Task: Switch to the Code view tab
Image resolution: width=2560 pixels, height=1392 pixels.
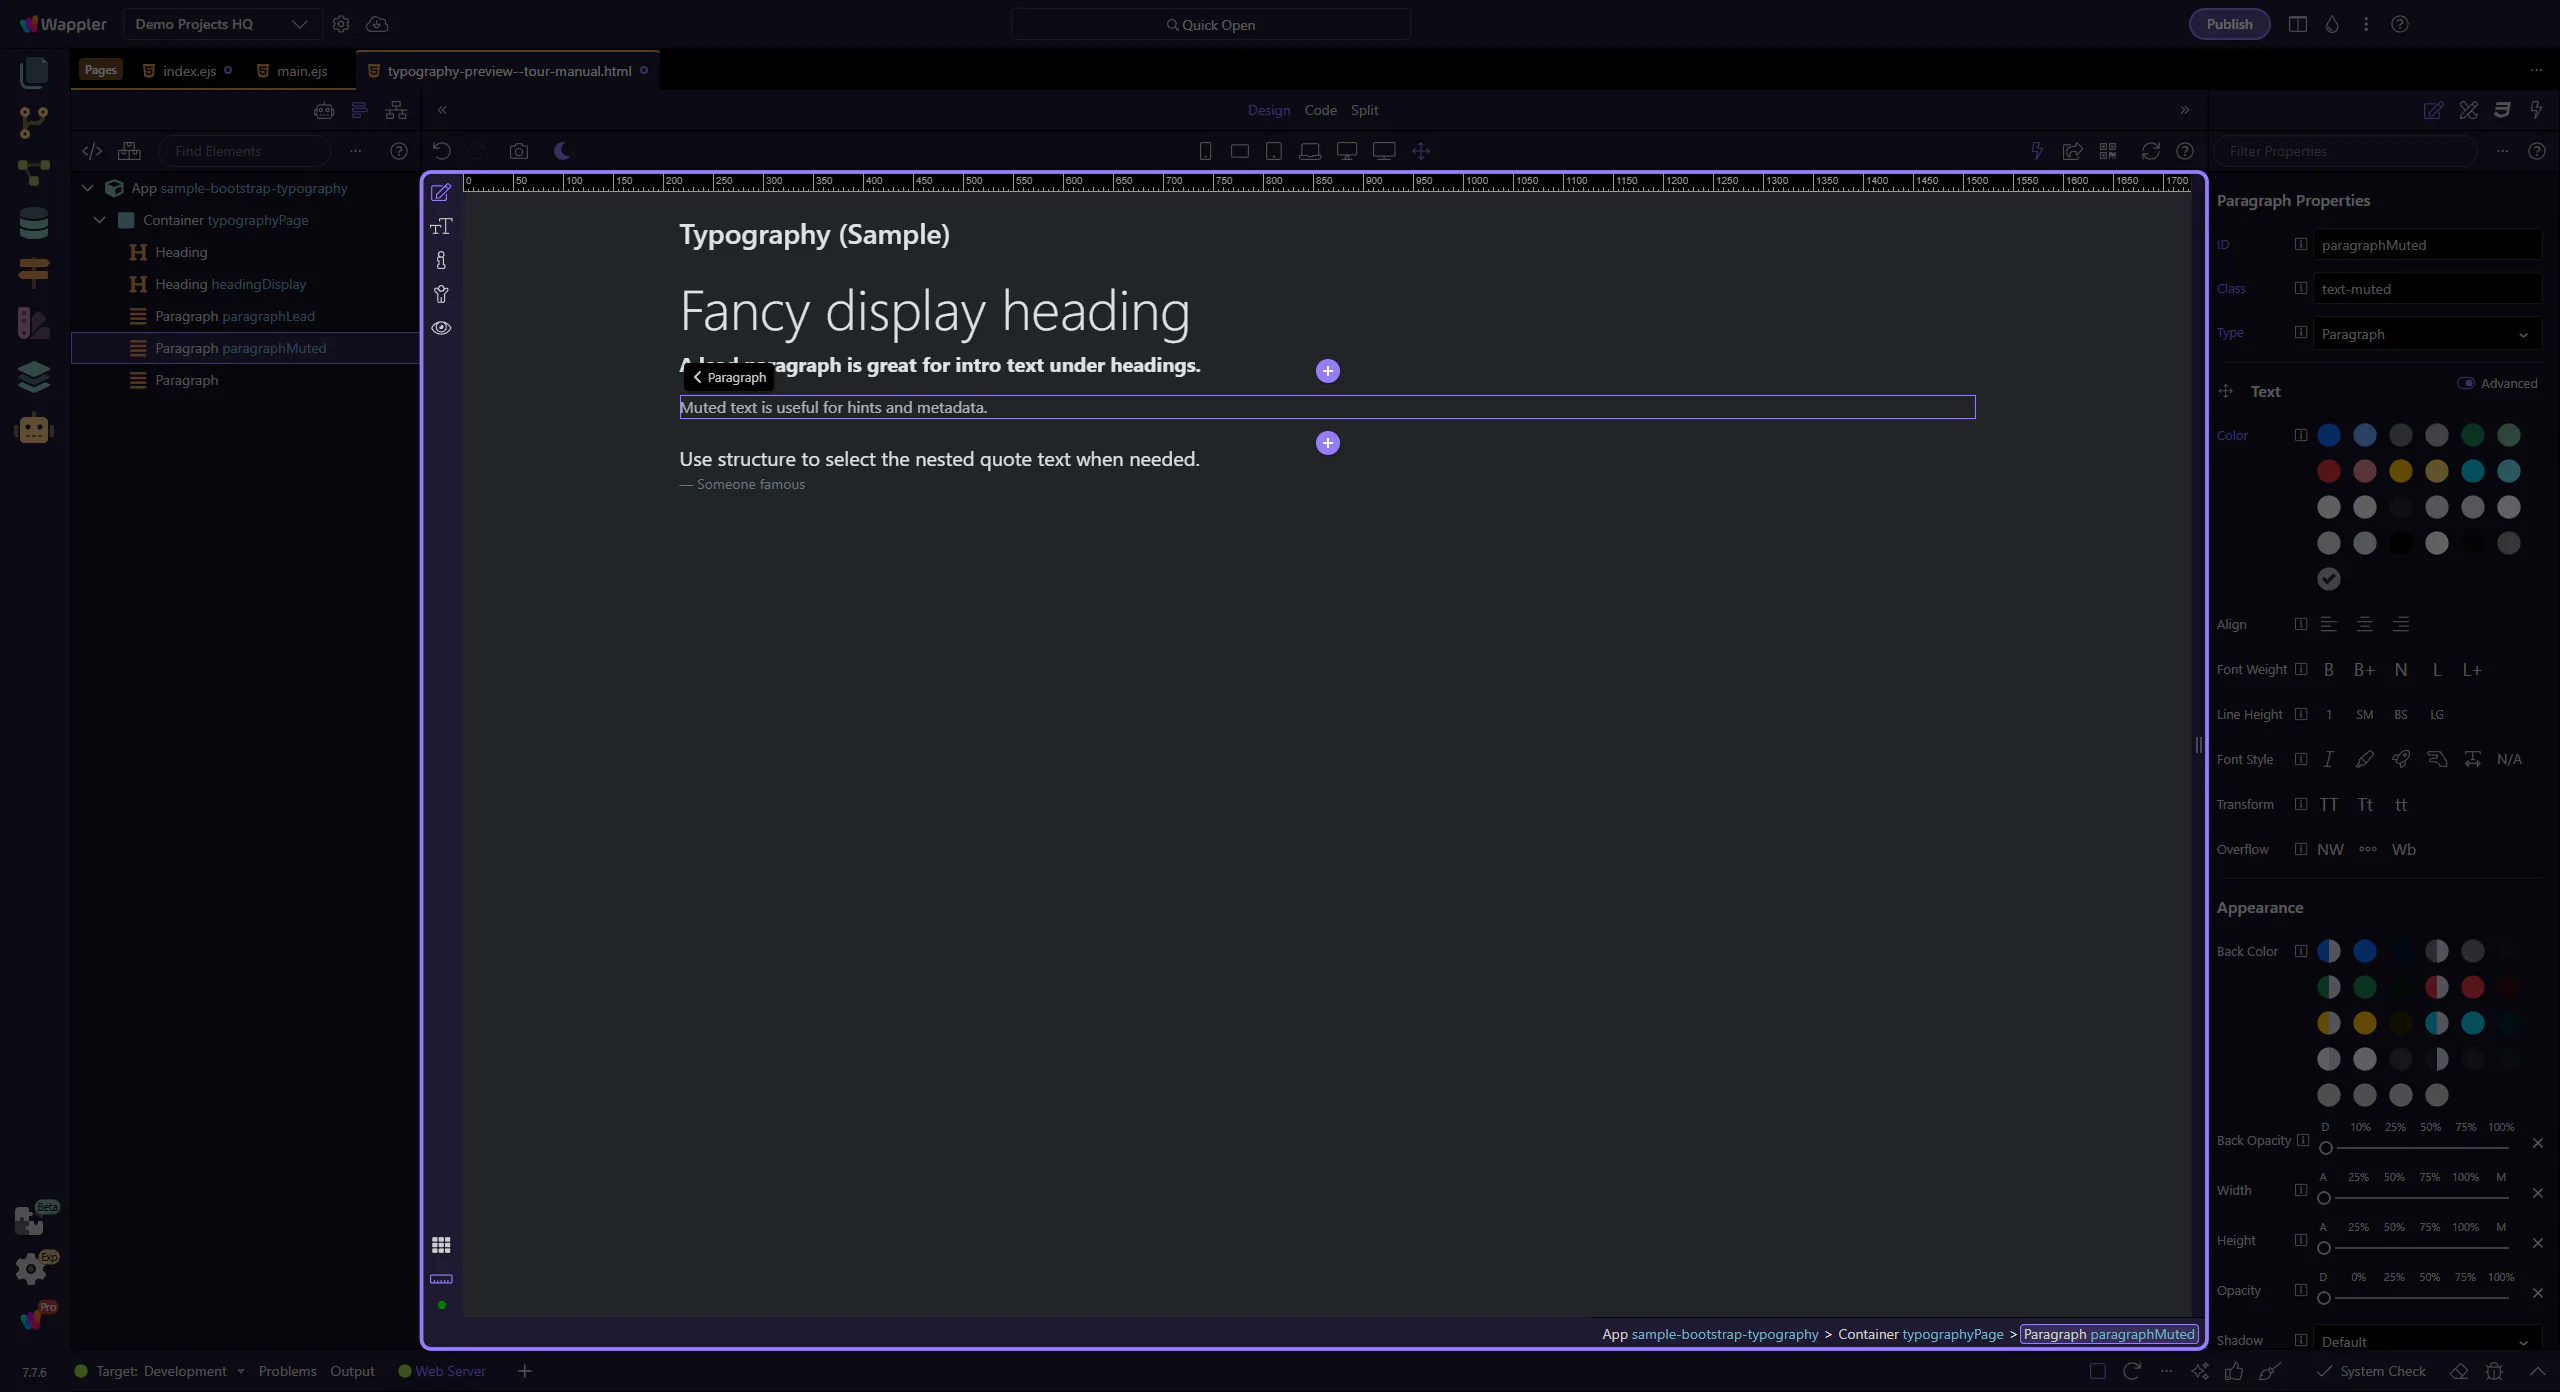Action: [x=1320, y=110]
